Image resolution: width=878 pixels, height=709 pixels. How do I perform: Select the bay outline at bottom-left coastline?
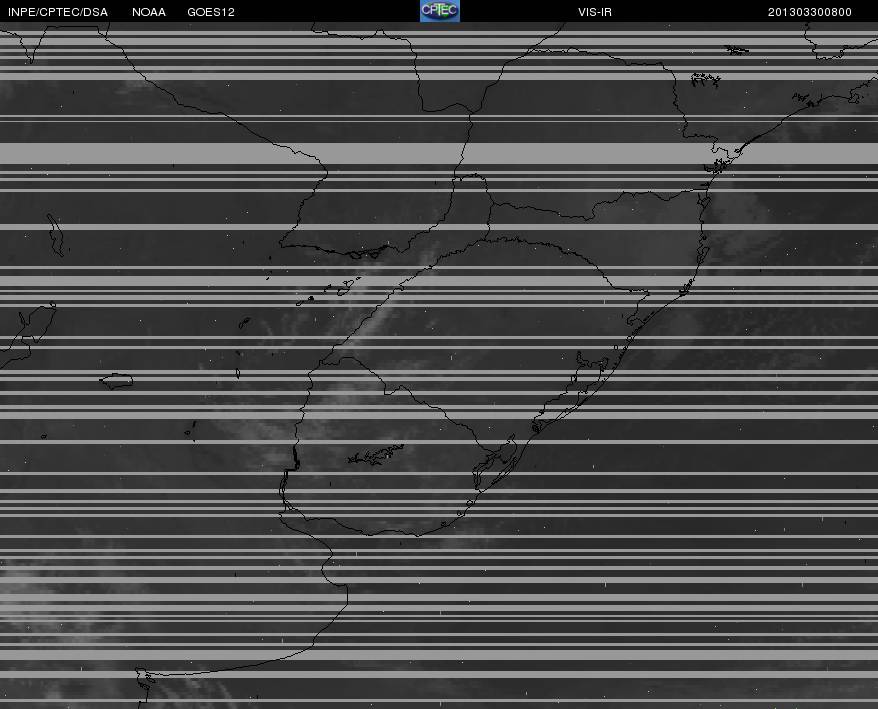tap(144, 684)
